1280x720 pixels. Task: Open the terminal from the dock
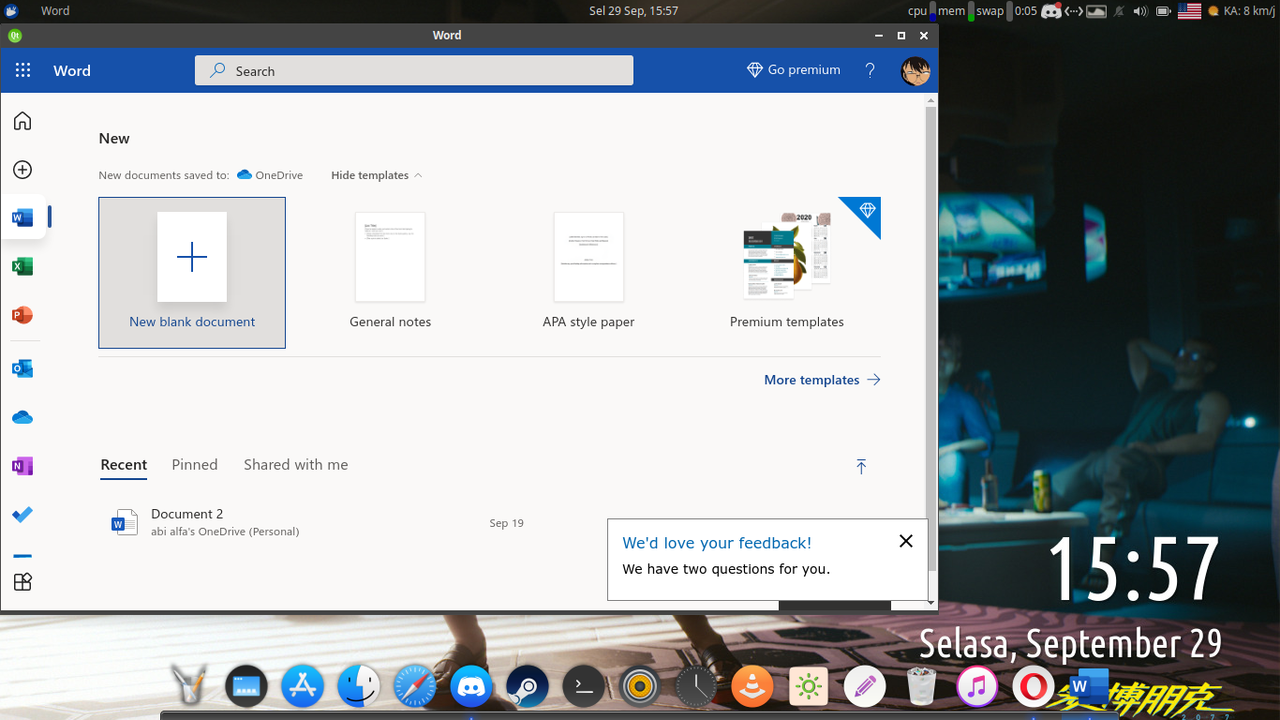pyautogui.click(x=583, y=687)
